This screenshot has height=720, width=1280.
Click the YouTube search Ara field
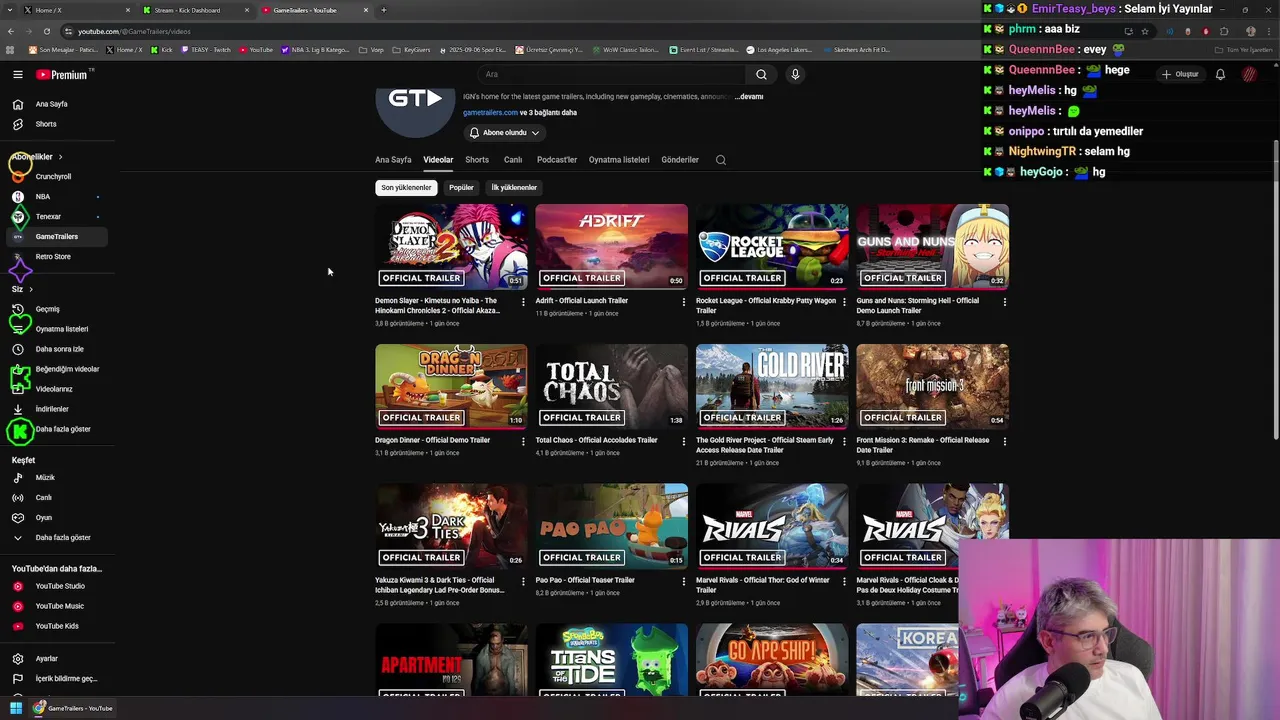[x=610, y=74]
